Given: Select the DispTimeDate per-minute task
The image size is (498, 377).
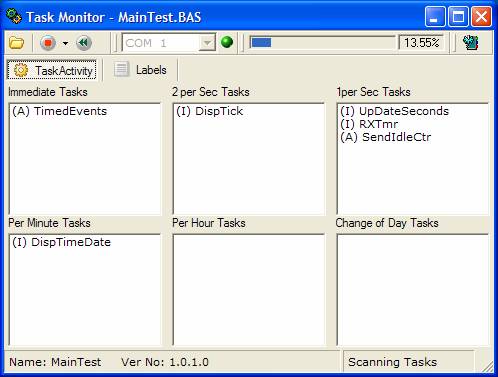Looking at the screenshot, I should 61,242.
